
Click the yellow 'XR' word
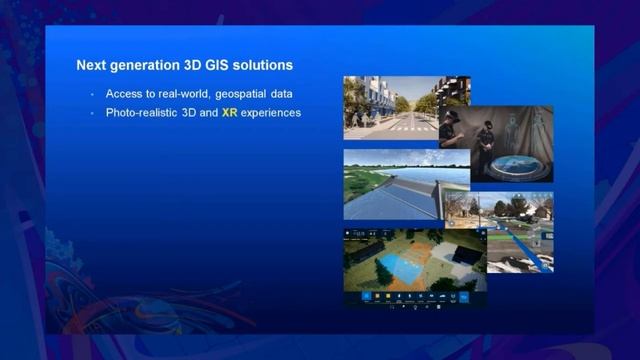[x=229, y=113]
